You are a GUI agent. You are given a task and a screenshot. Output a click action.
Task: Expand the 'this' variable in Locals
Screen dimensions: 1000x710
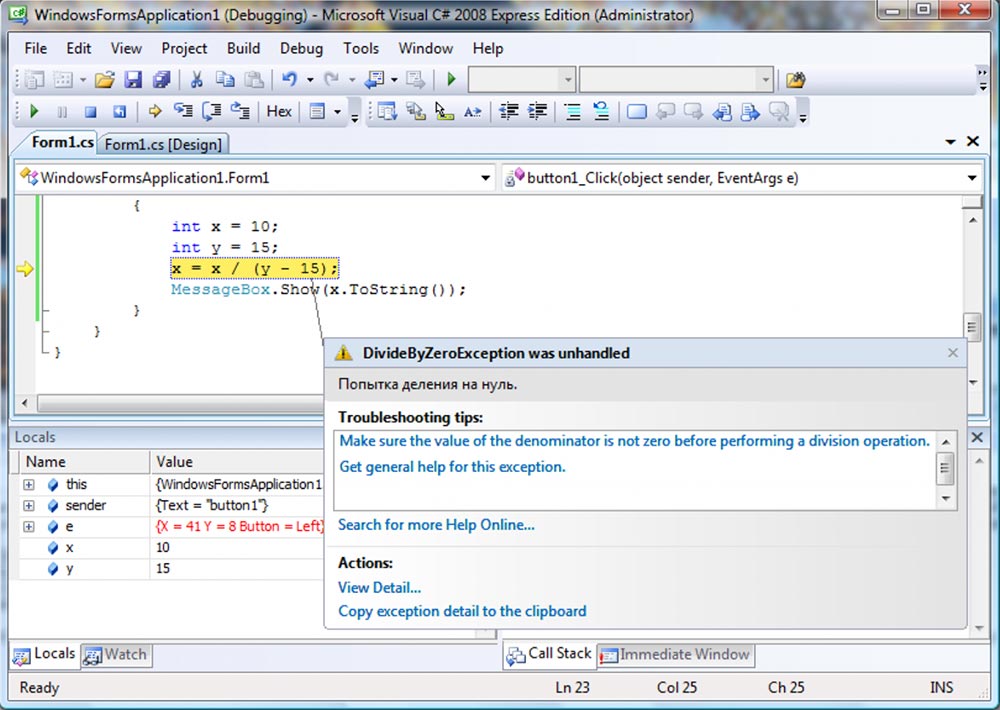(29, 485)
